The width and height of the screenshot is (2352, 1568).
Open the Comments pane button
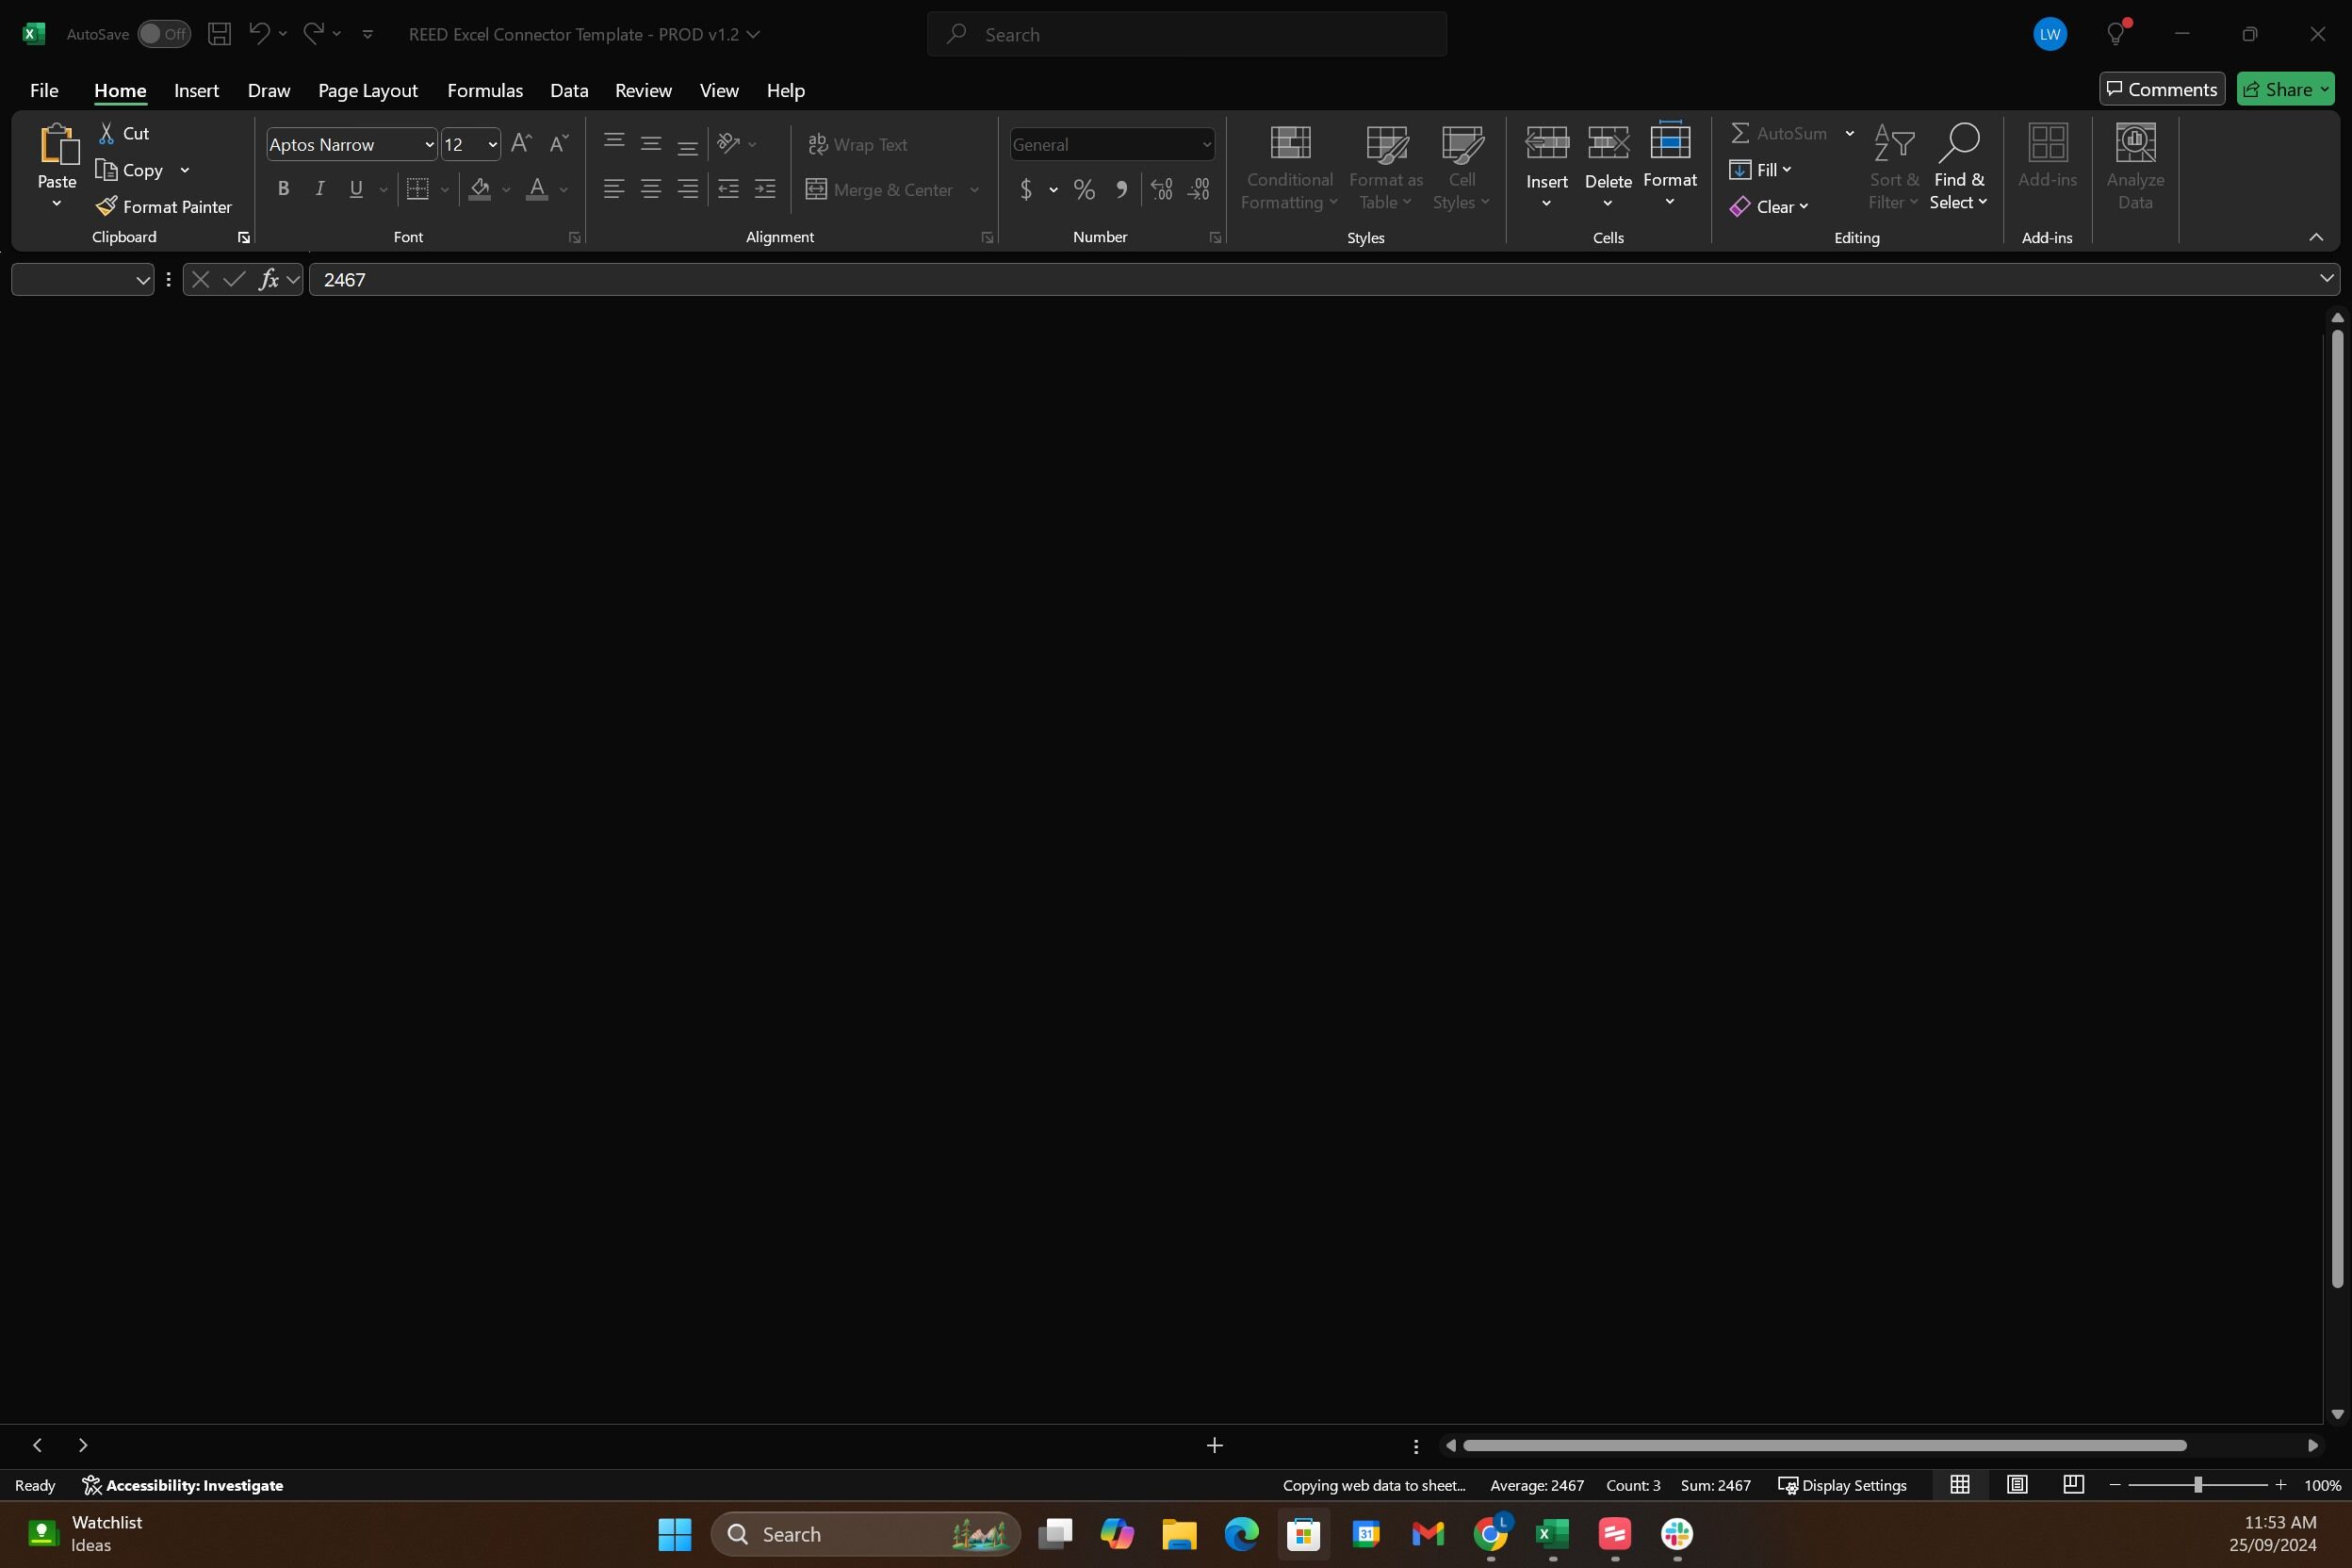[x=2161, y=89]
